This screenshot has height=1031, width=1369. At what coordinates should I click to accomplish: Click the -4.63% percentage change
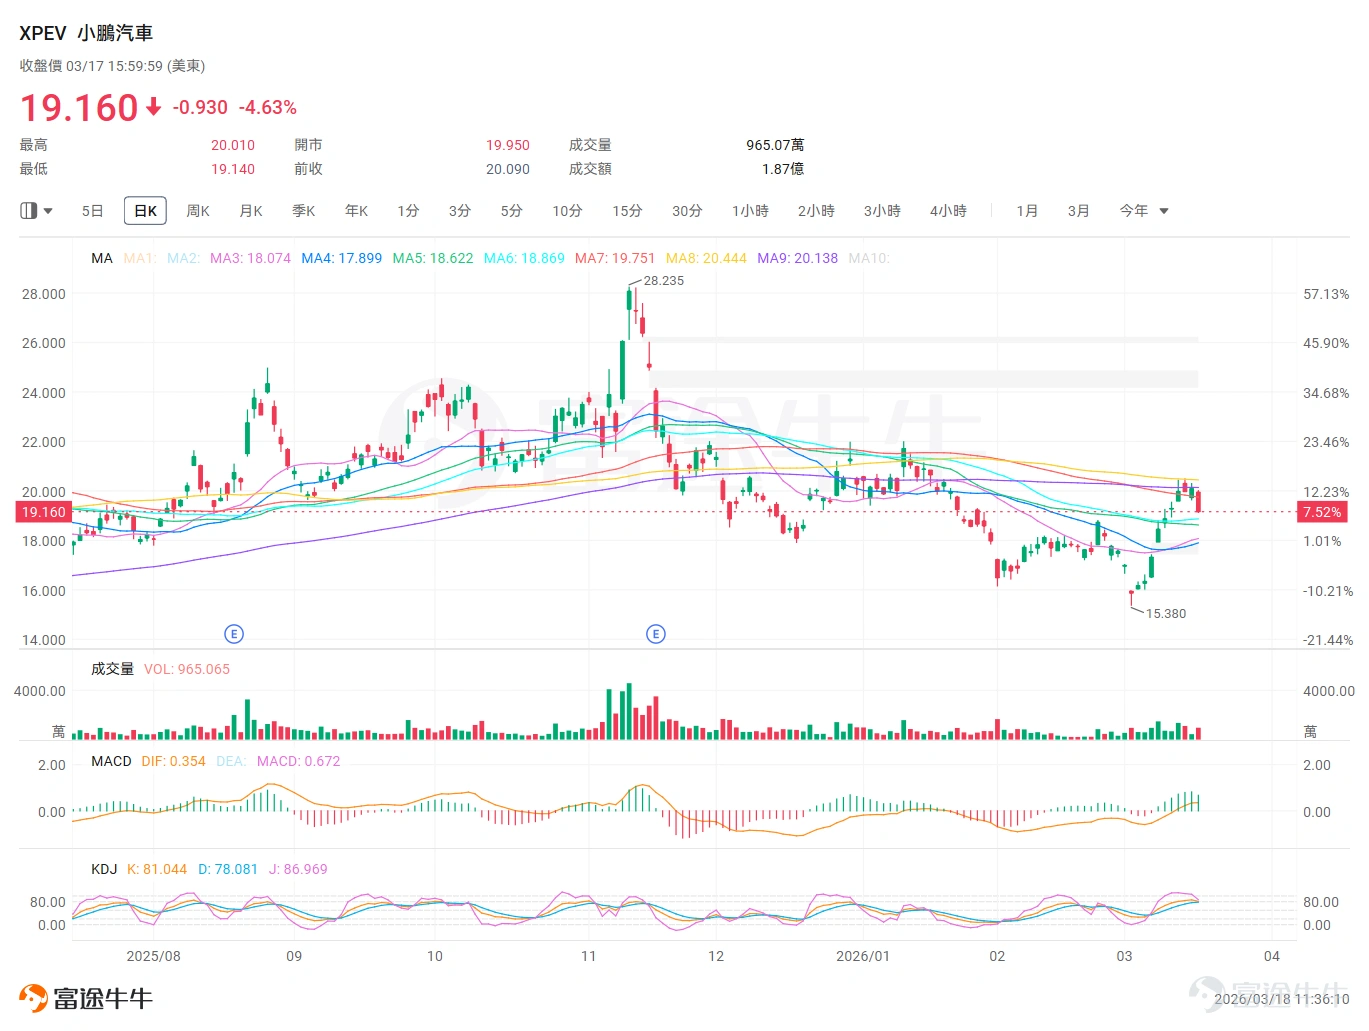pyautogui.click(x=268, y=107)
